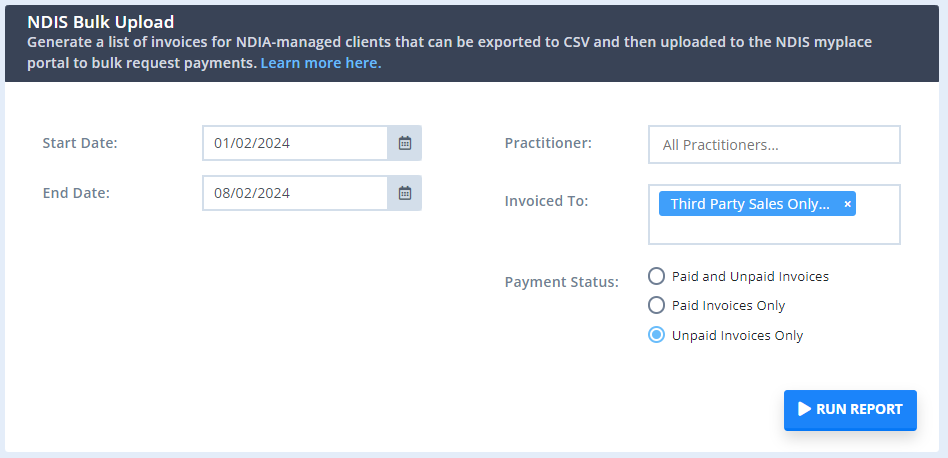Click the Third Party Sales Only chip
The height and width of the screenshot is (458, 948).
(749, 204)
